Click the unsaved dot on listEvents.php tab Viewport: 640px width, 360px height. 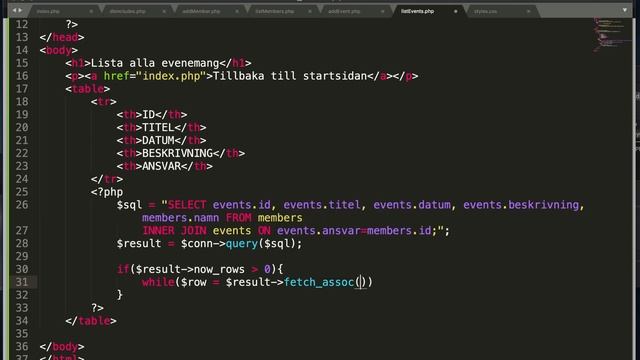456,11
